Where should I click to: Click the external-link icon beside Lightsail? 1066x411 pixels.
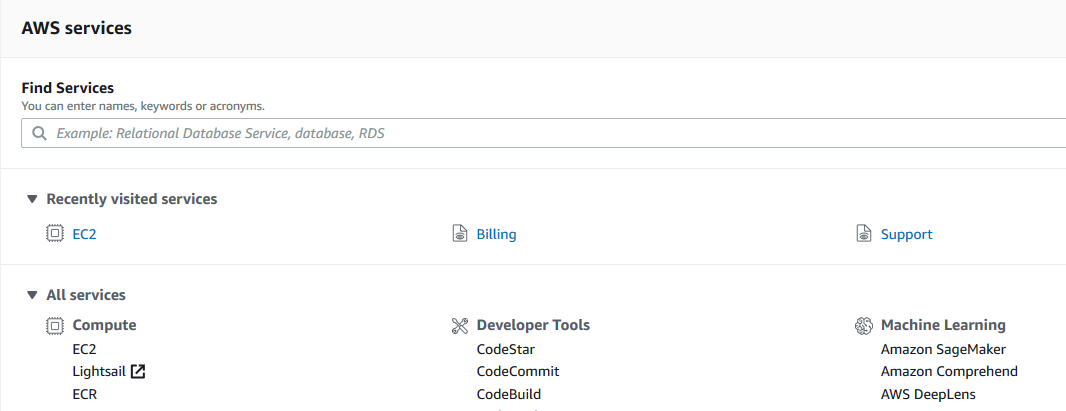click(x=138, y=372)
